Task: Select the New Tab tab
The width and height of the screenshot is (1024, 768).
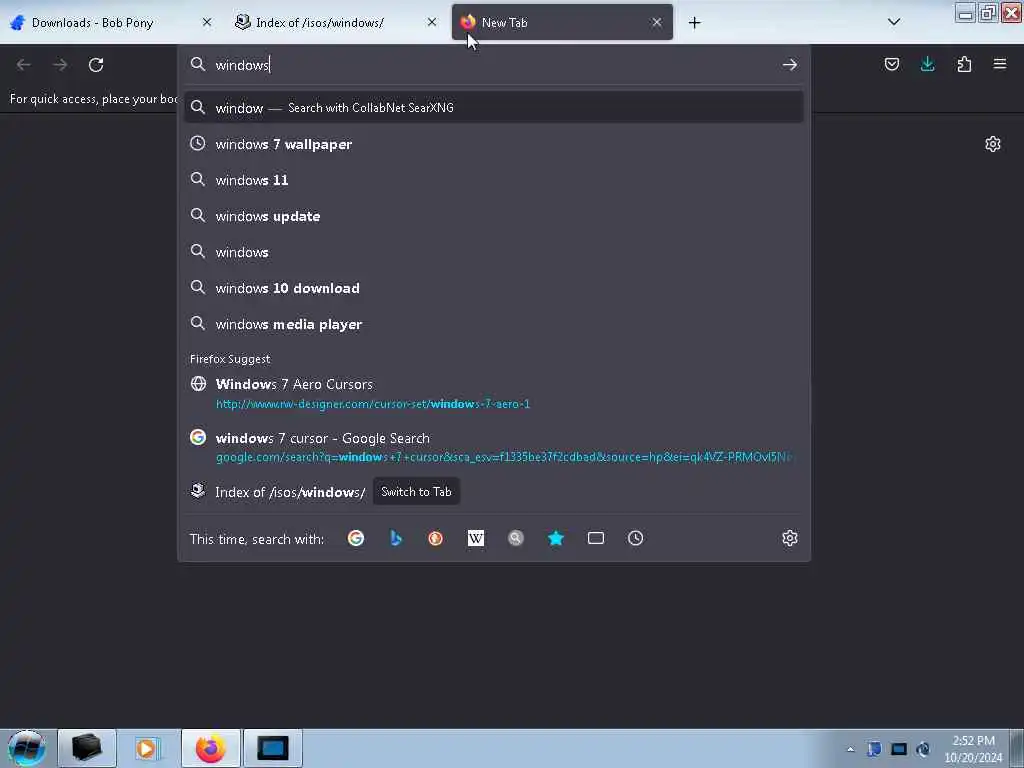Action: pos(562,22)
